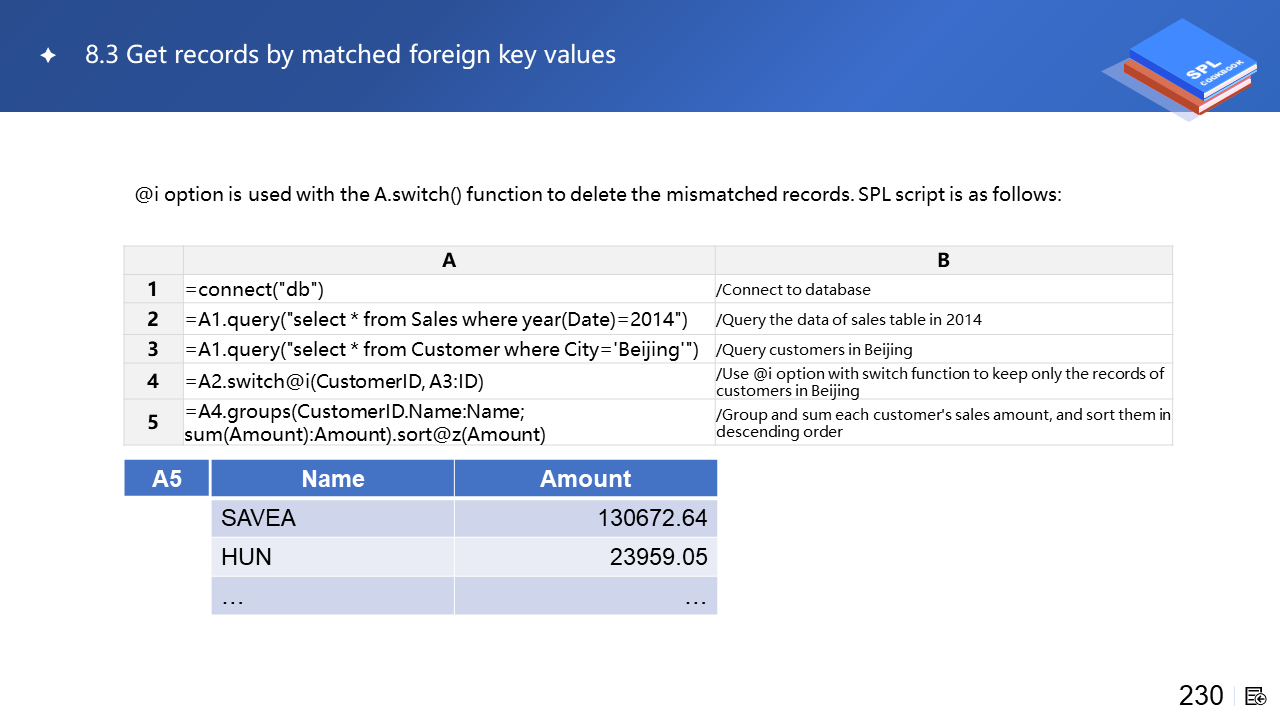Click the page number 230
The height and width of the screenshot is (720, 1280).
tap(1200, 696)
